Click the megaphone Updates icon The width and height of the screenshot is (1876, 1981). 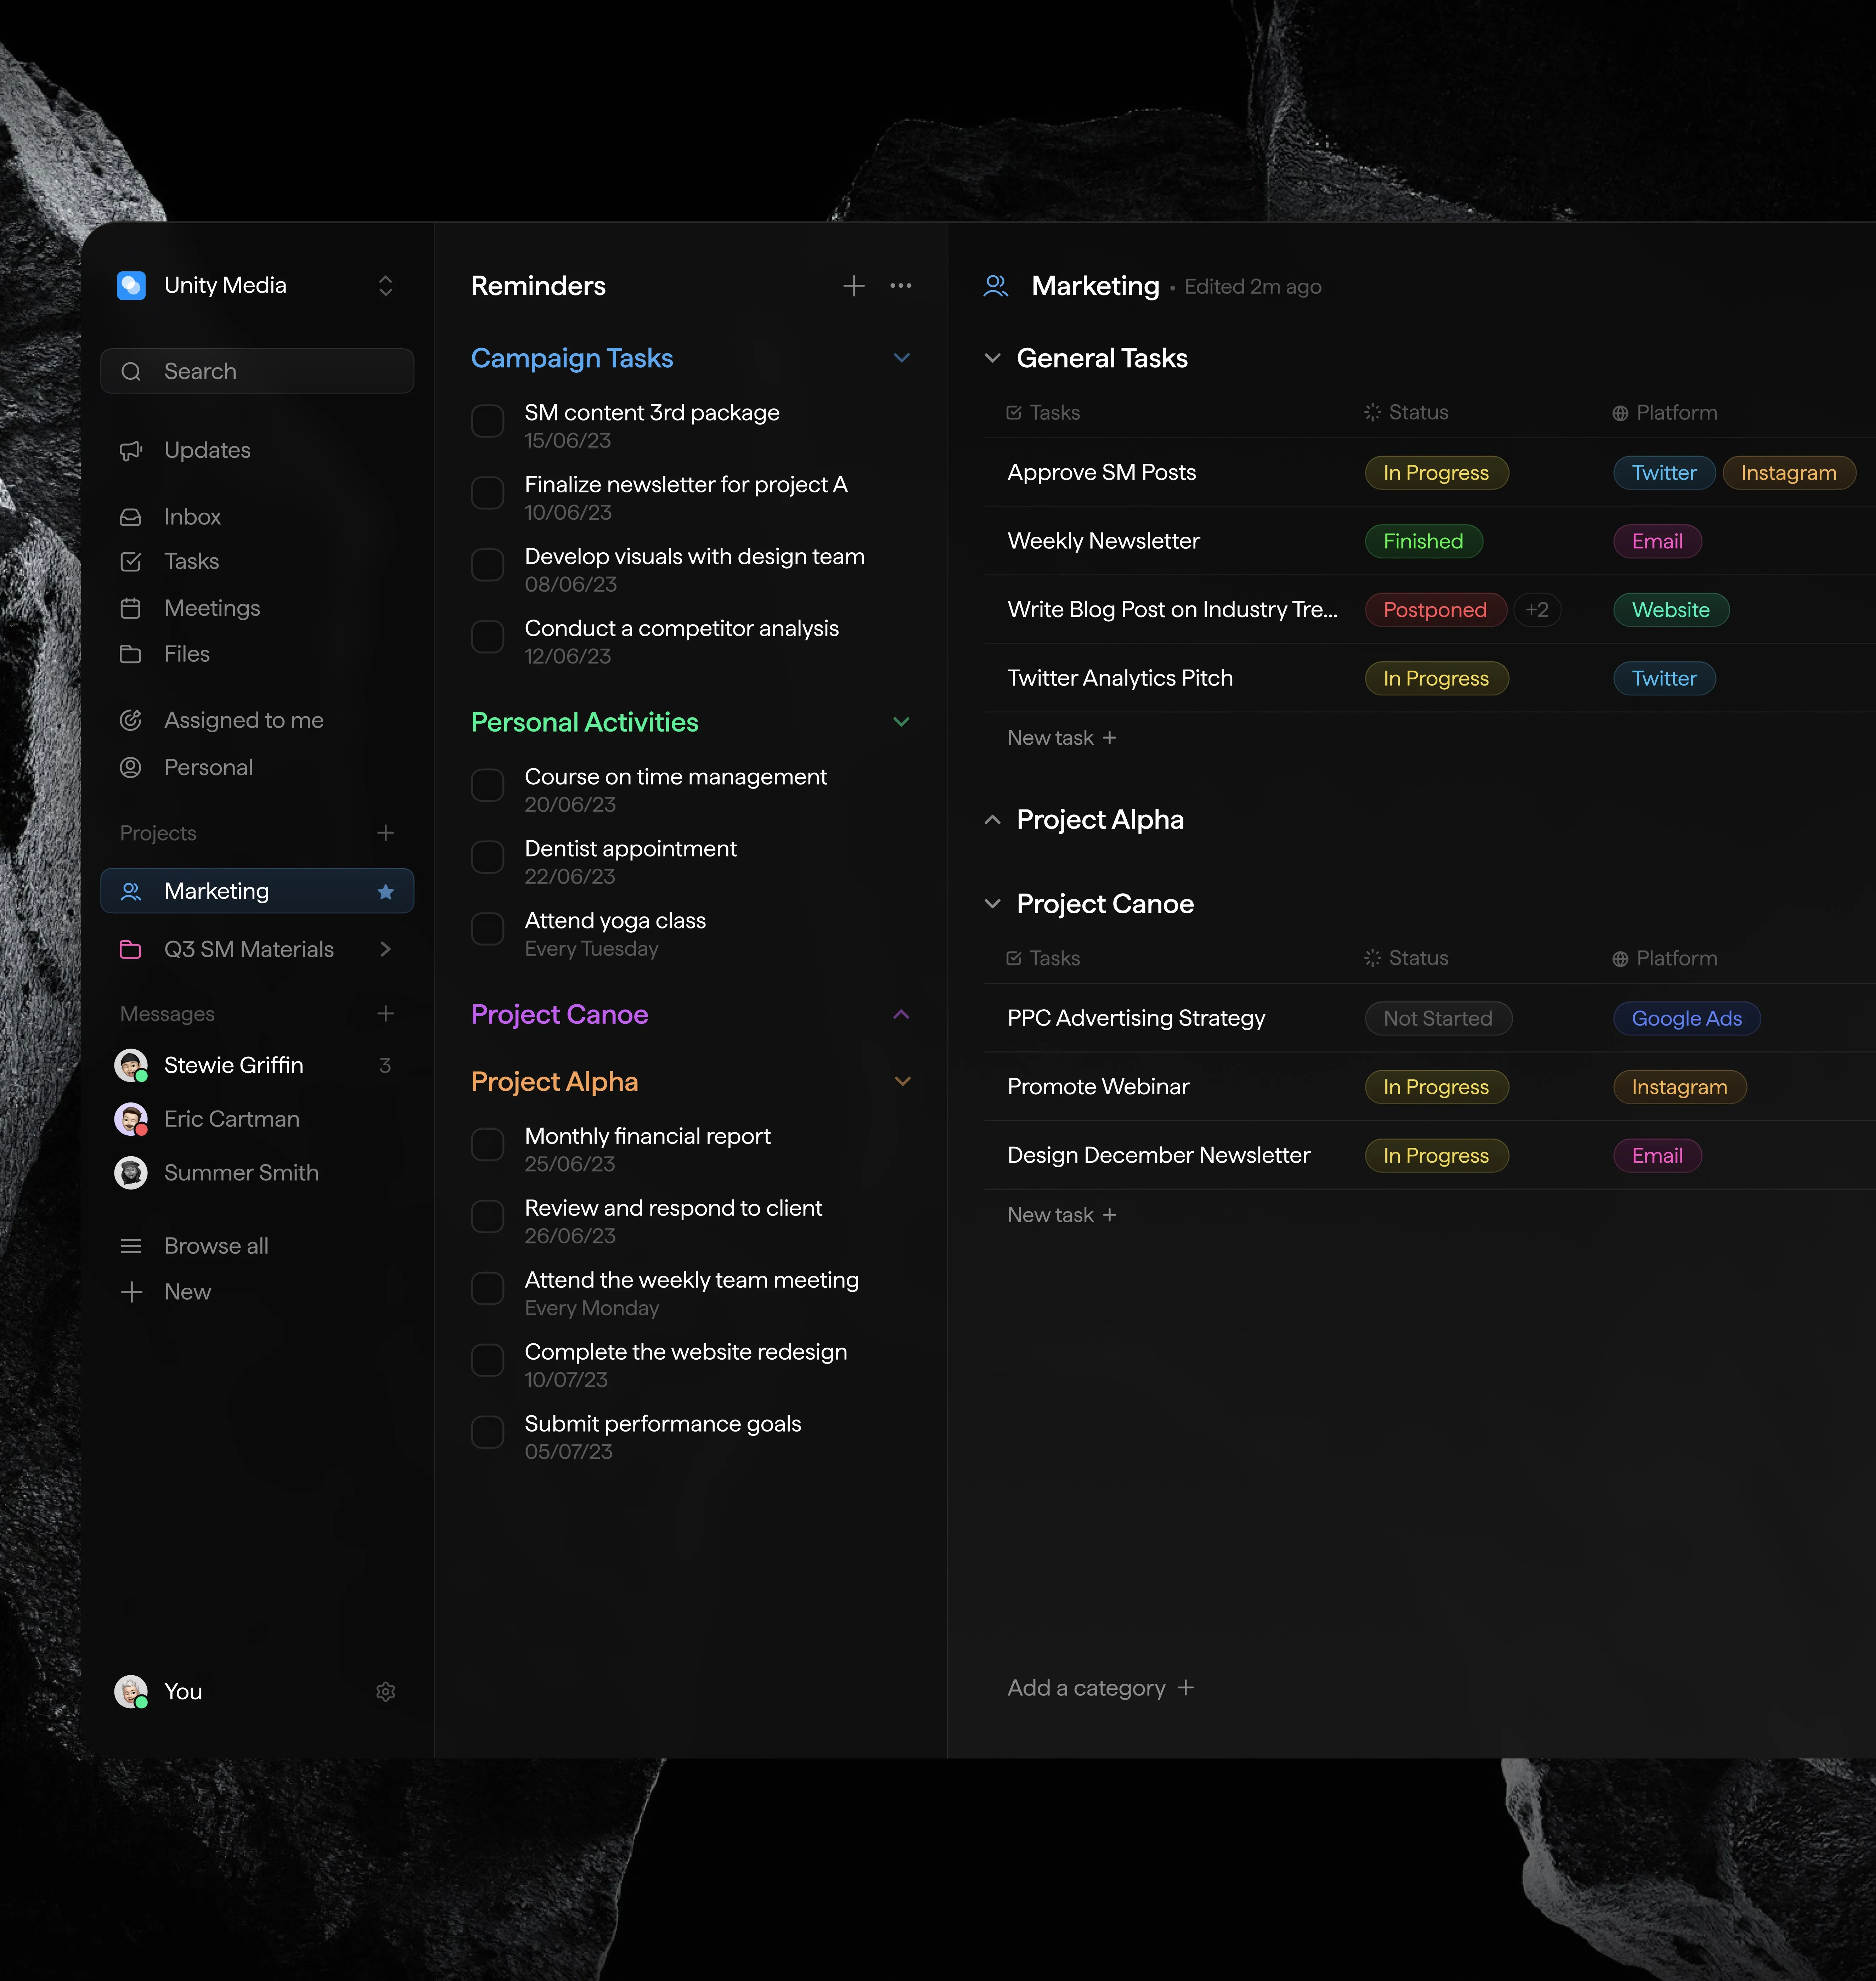pyautogui.click(x=131, y=451)
